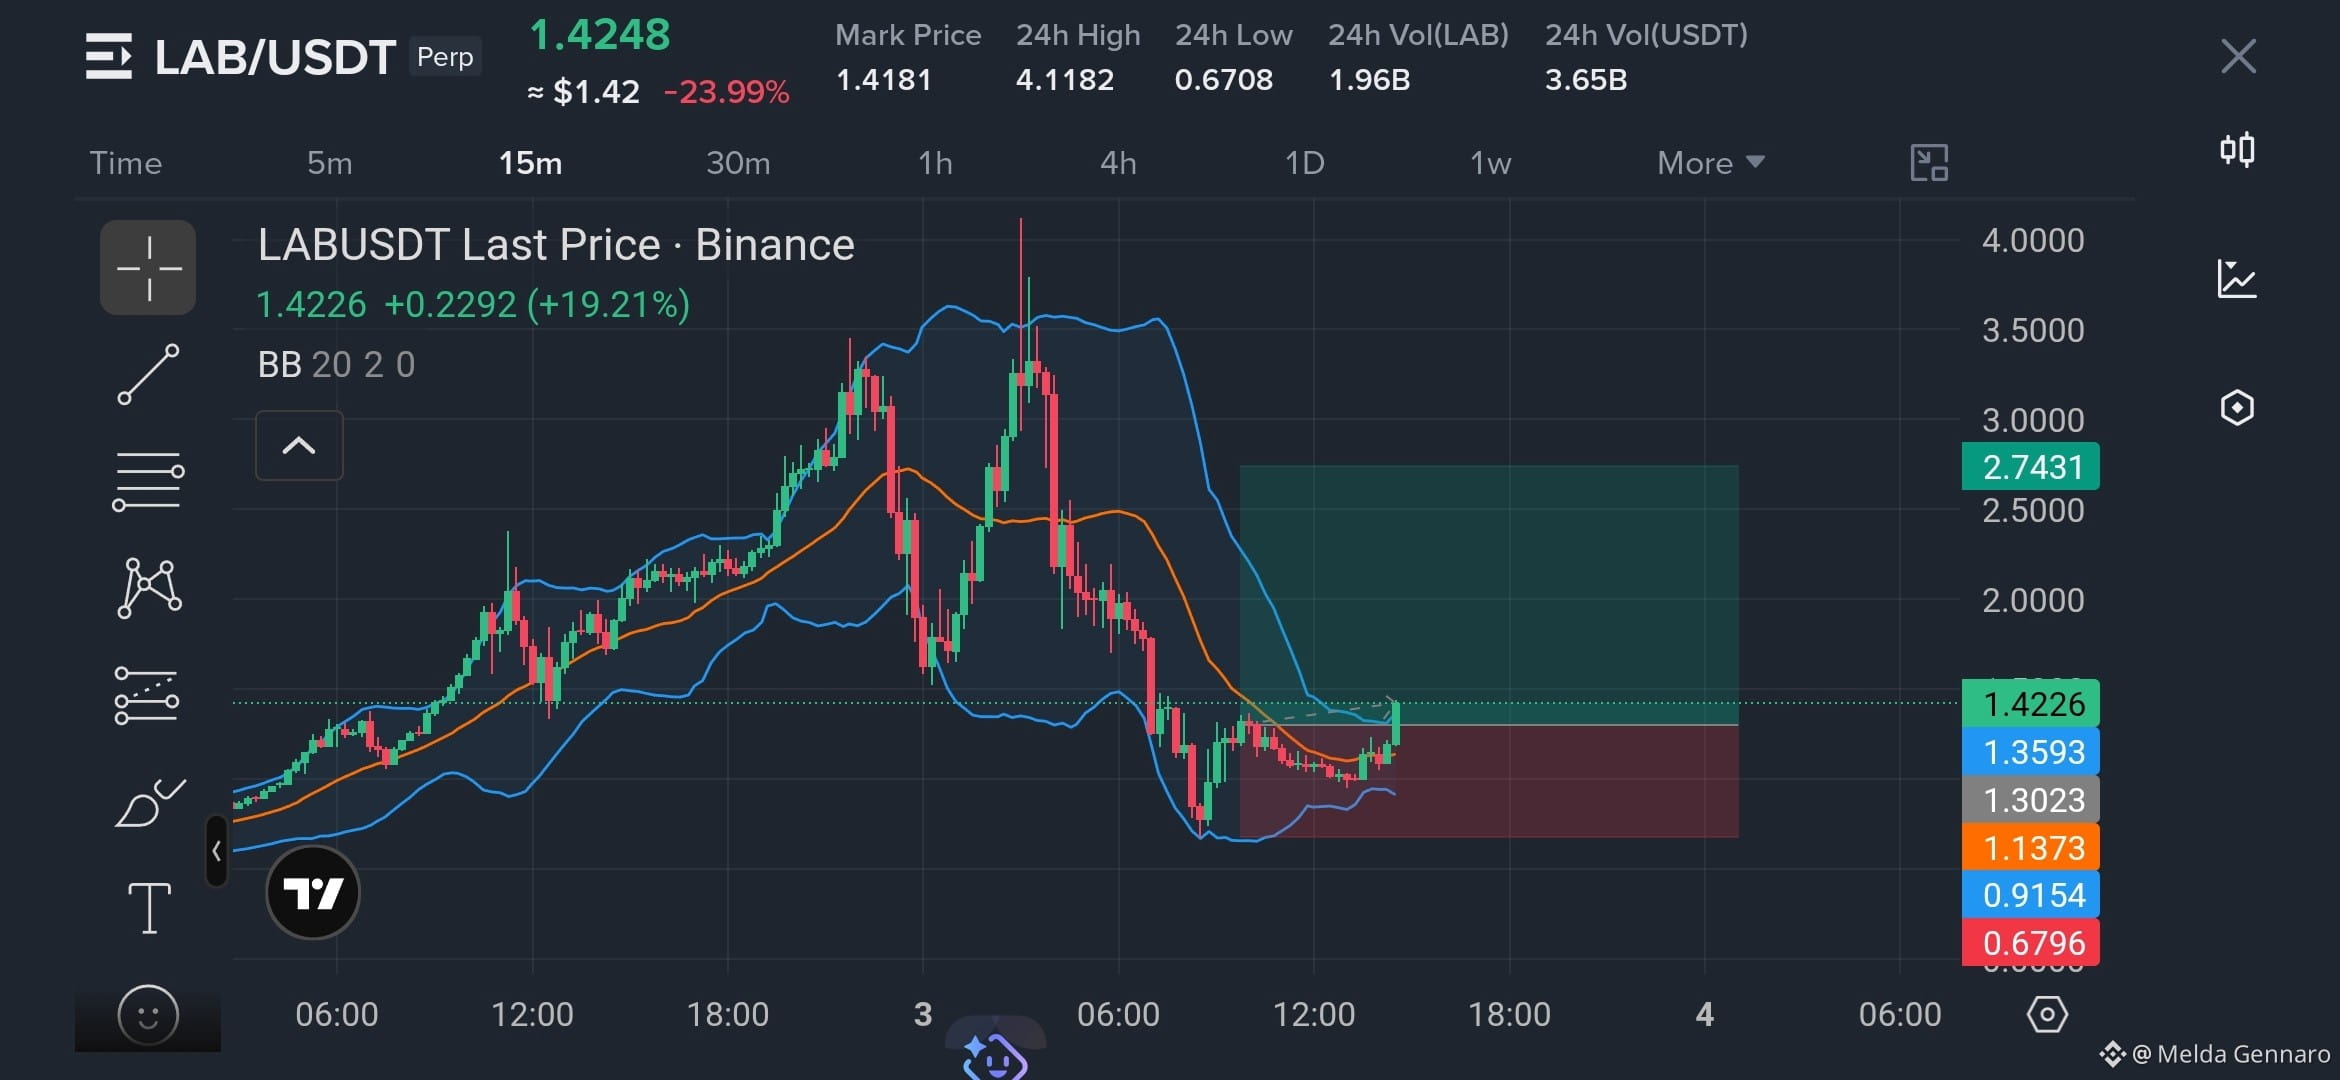Open the indicators line chart icon
2340x1080 pixels.
2237,279
